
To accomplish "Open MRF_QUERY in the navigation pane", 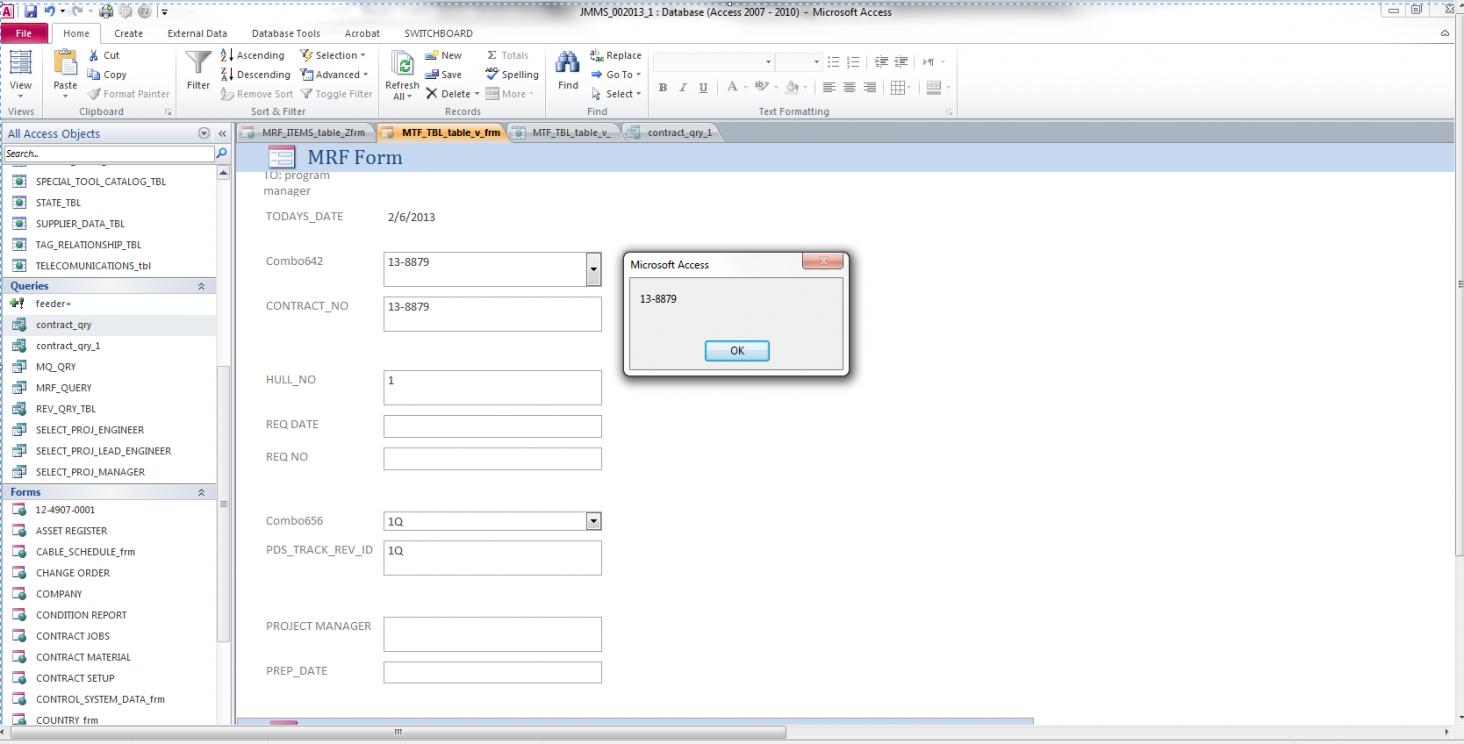I will click(x=63, y=388).
